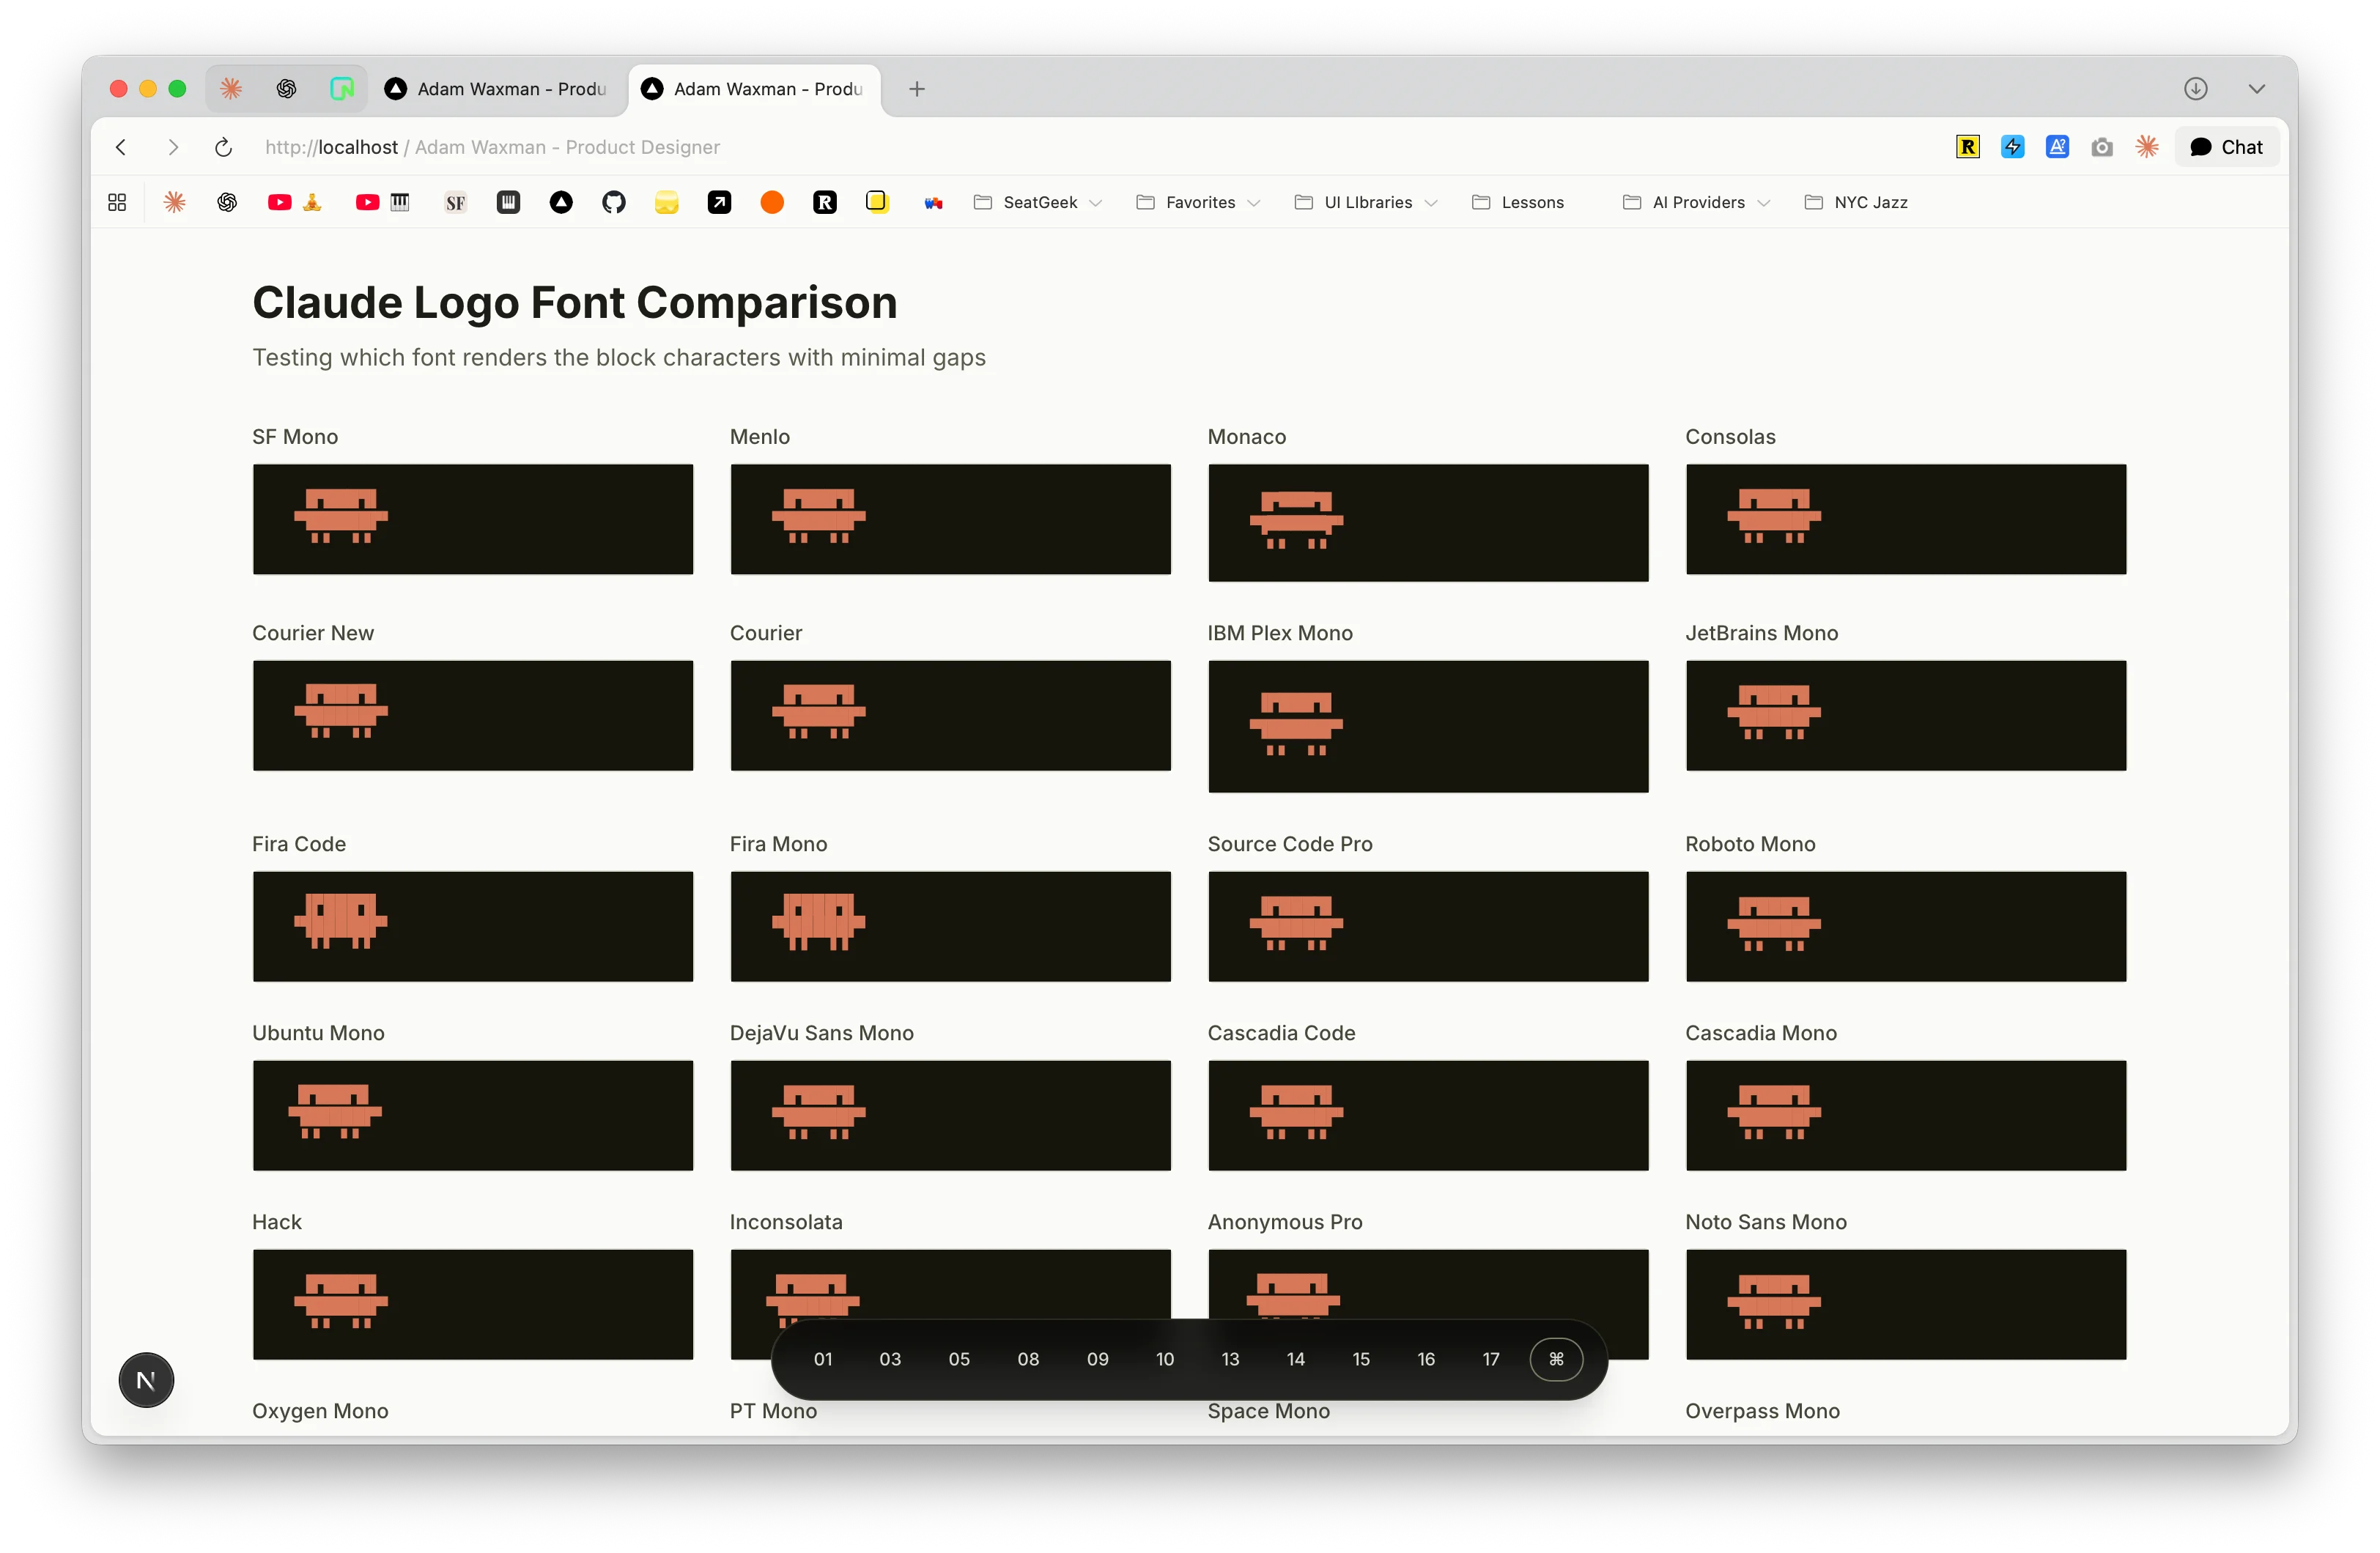
Task: Open the downloads icon in the tab bar
Action: [2196, 89]
